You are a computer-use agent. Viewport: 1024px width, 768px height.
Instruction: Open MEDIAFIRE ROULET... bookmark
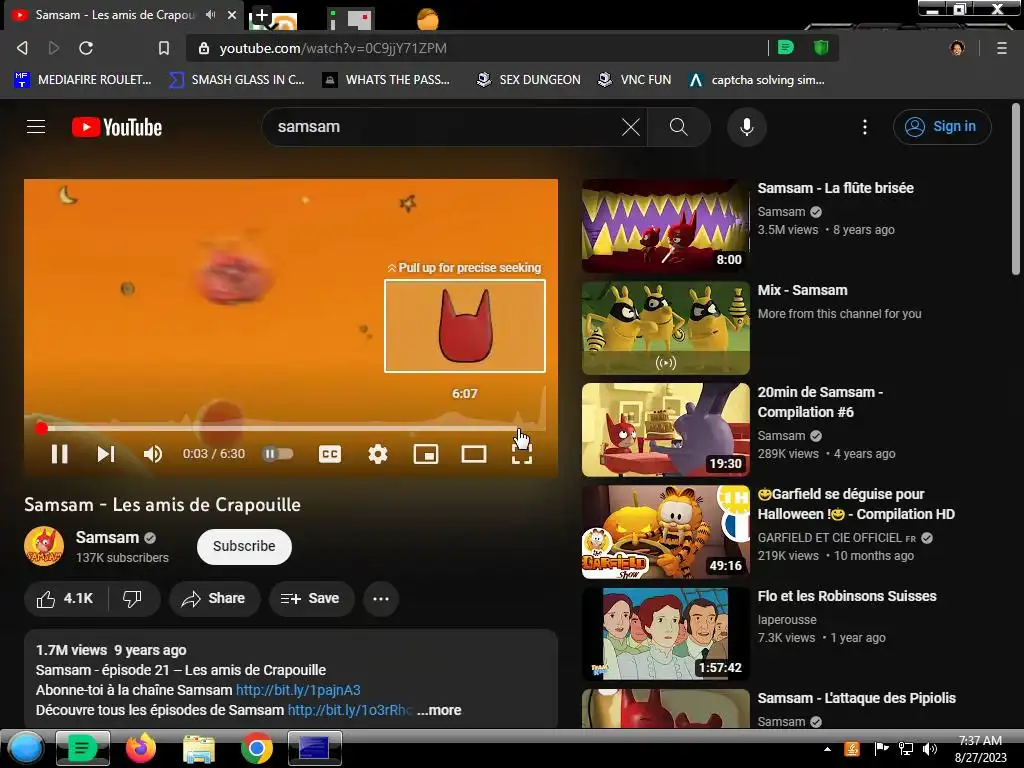click(83, 80)
